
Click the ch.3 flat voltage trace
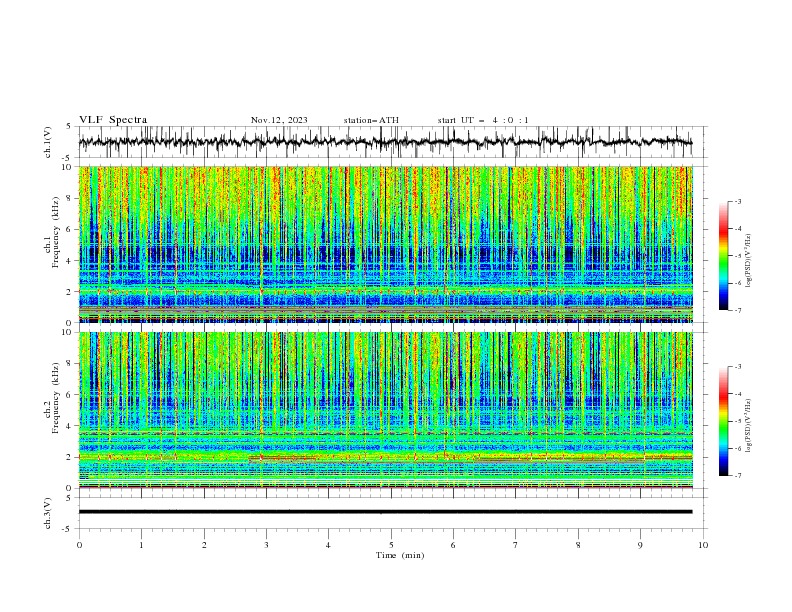pyautogui.click(x=385, y=512)
